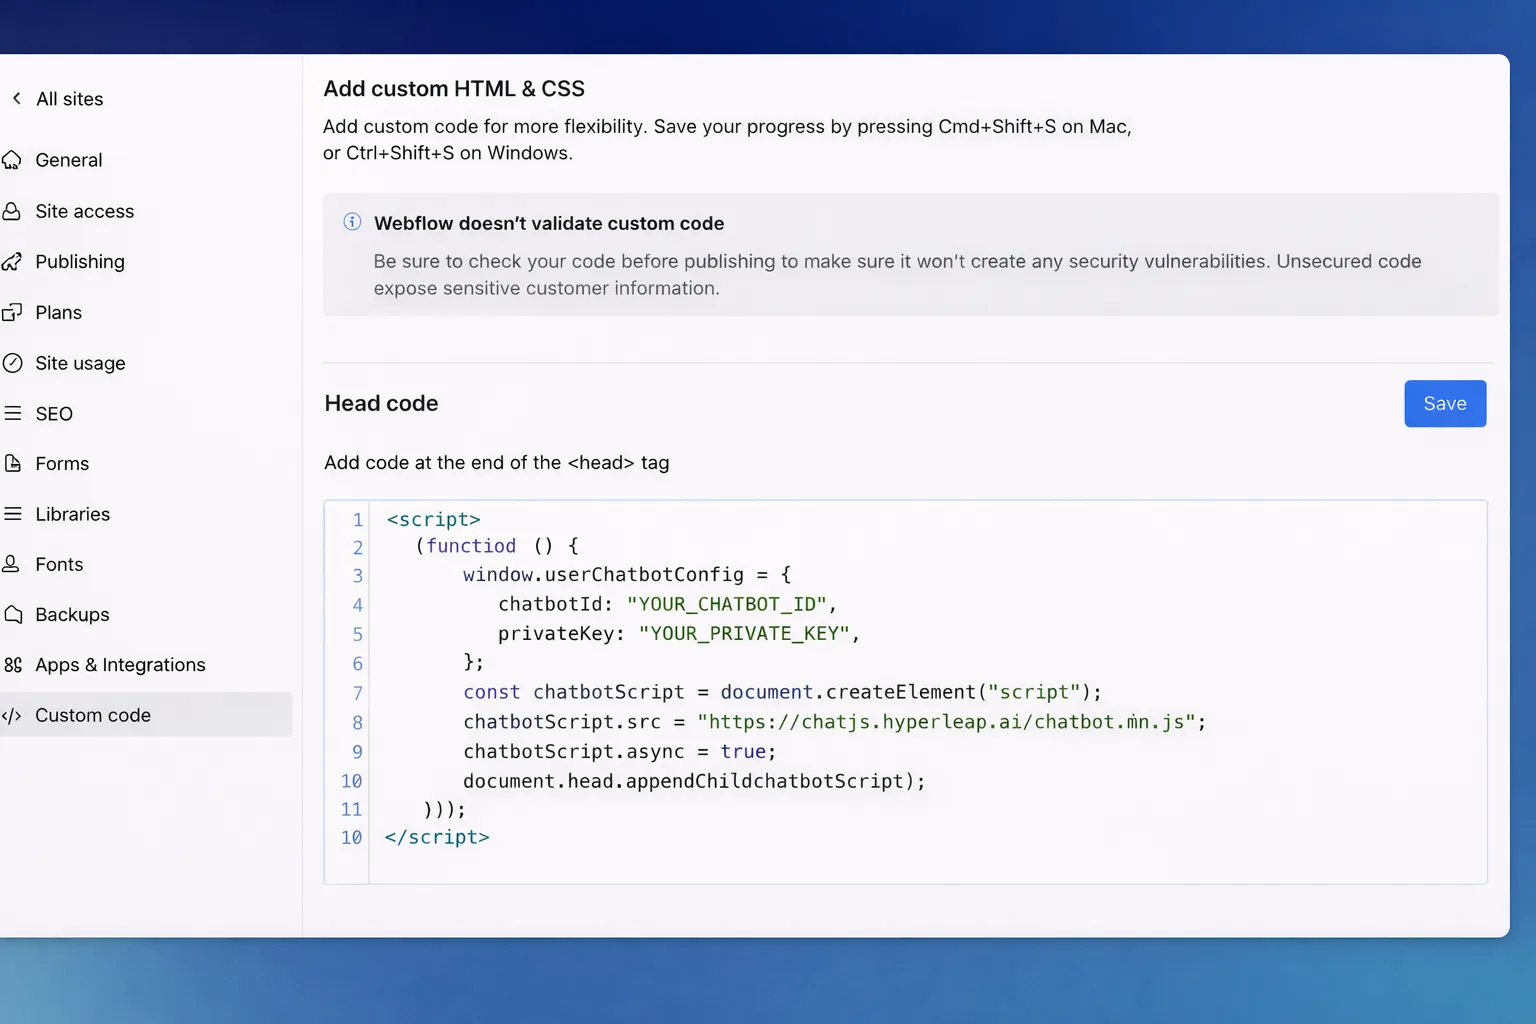Click the back chevron next to All sites
The image size is (1536, 1024).
[x=16, y=98]
